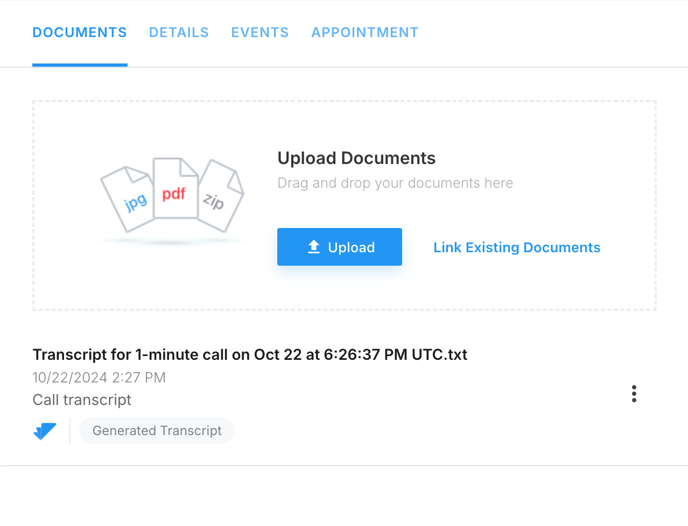Image resolution: width=688 pixels, height=526 pixels.
Task: Open Link Existing Documents
Action: coord(516,247)
